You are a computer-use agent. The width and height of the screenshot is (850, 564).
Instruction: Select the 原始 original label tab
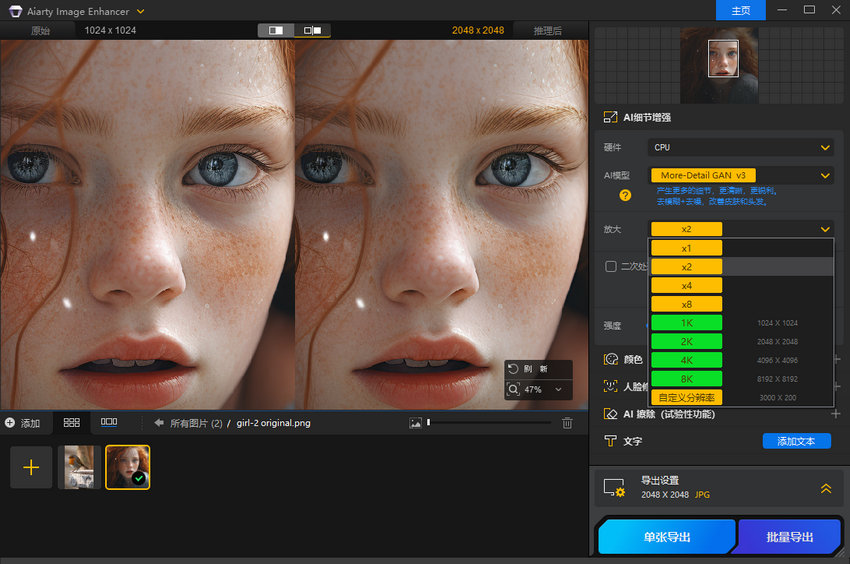point(40,31)
